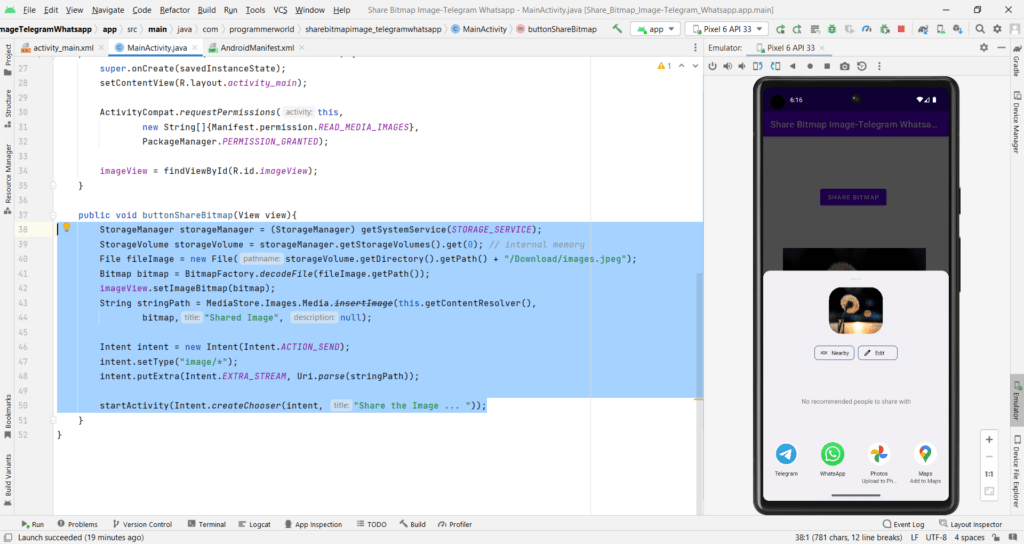
Task: Stop the running app with red square
Action: point(901,29)
